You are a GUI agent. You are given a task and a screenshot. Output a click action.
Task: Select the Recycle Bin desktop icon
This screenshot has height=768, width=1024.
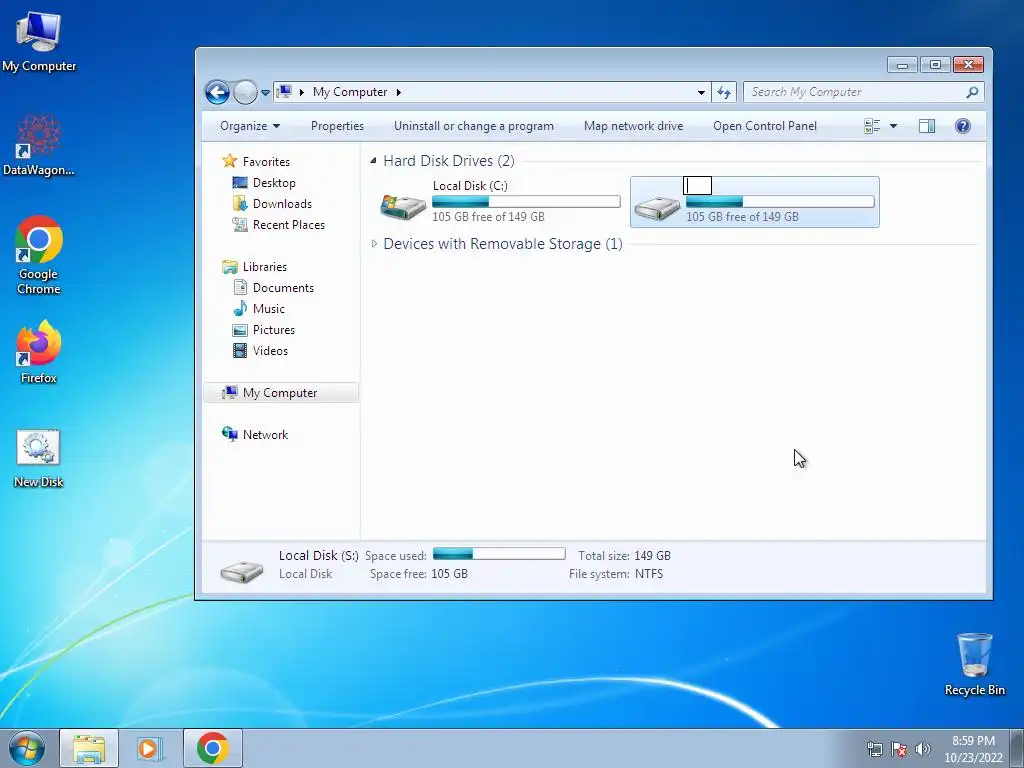pos(974,664)
